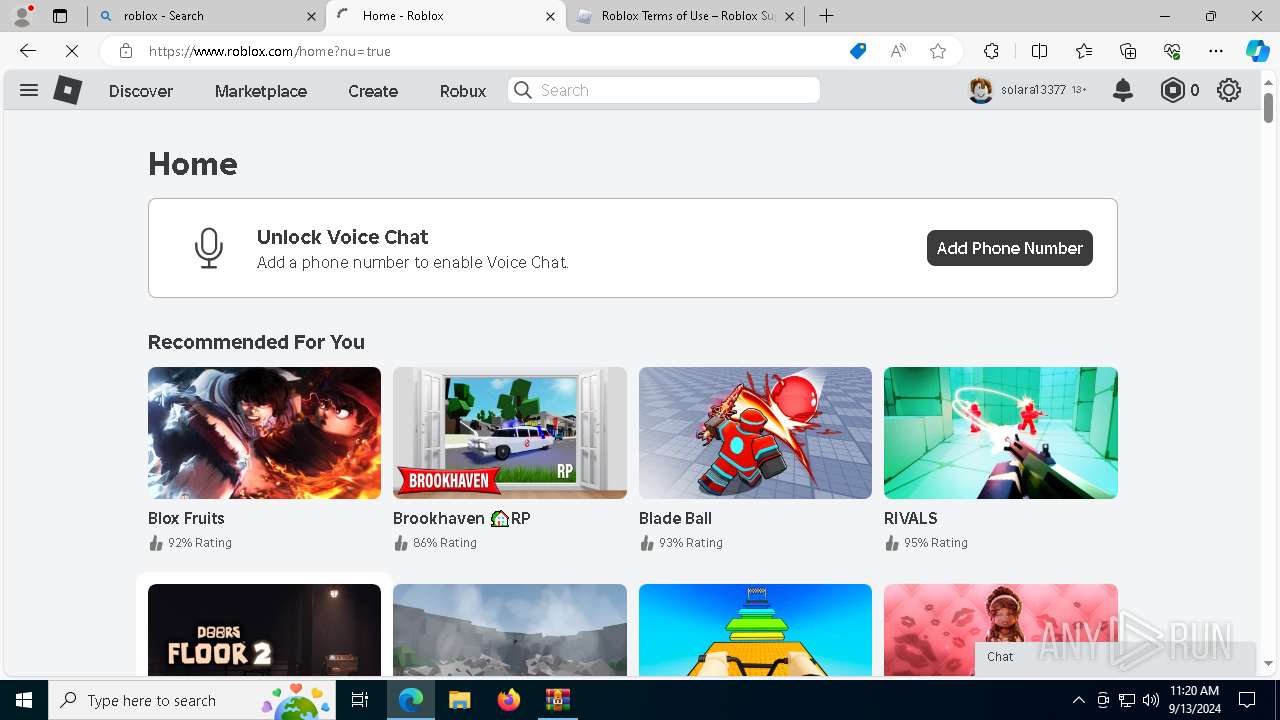Viewport: 1280px width, 720px height.
Task: Close the roblox - Search tab
Action: click(311, 16)
